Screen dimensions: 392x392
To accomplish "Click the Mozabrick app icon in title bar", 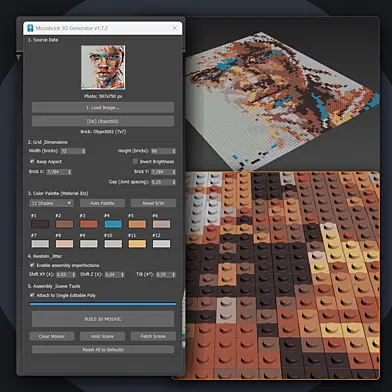I will tap(30, 28).
